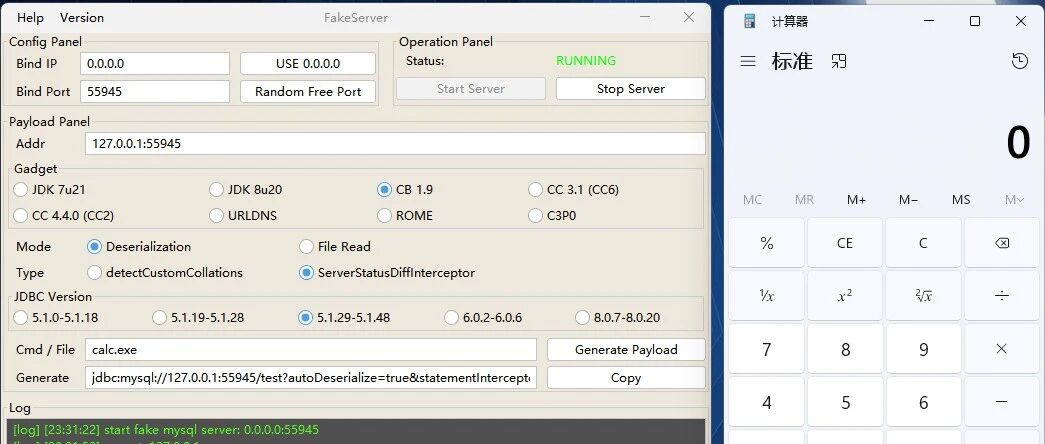
Task: Click the x squared key in Calculator
Action: 845,295
